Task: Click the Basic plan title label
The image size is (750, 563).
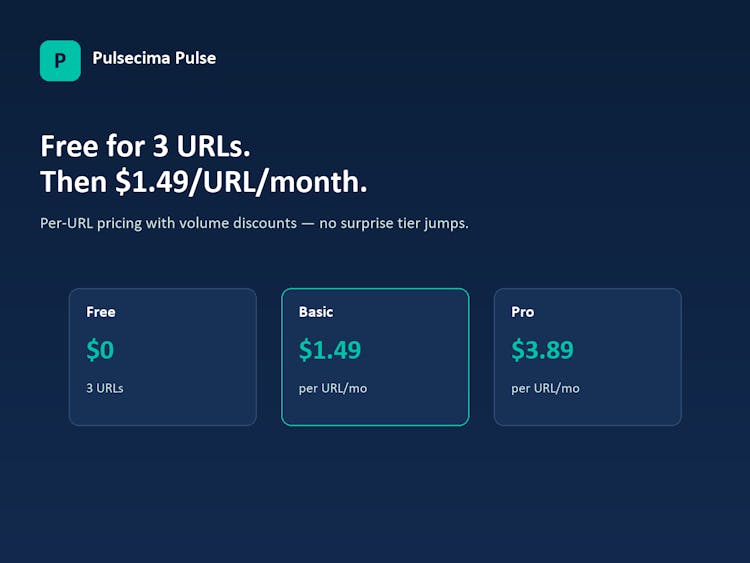Action: pyautogui.click(x=316, y=312)
